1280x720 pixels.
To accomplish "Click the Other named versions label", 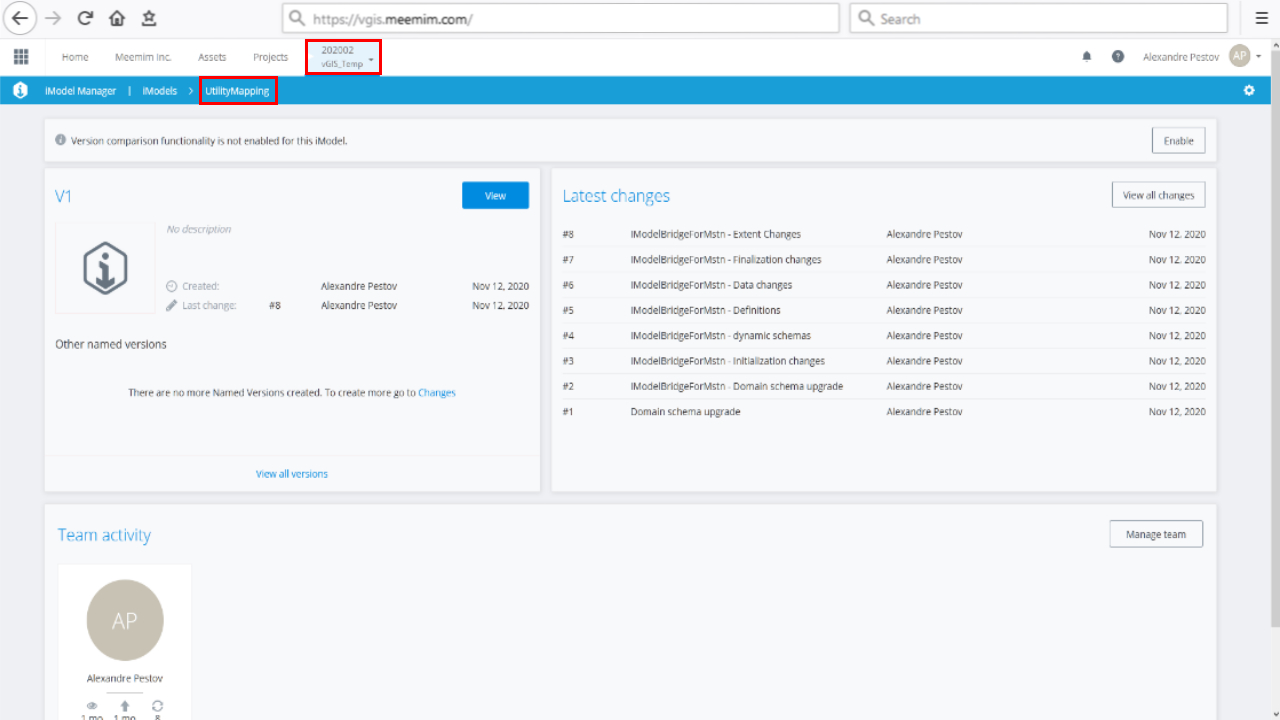I will (111, 344).
